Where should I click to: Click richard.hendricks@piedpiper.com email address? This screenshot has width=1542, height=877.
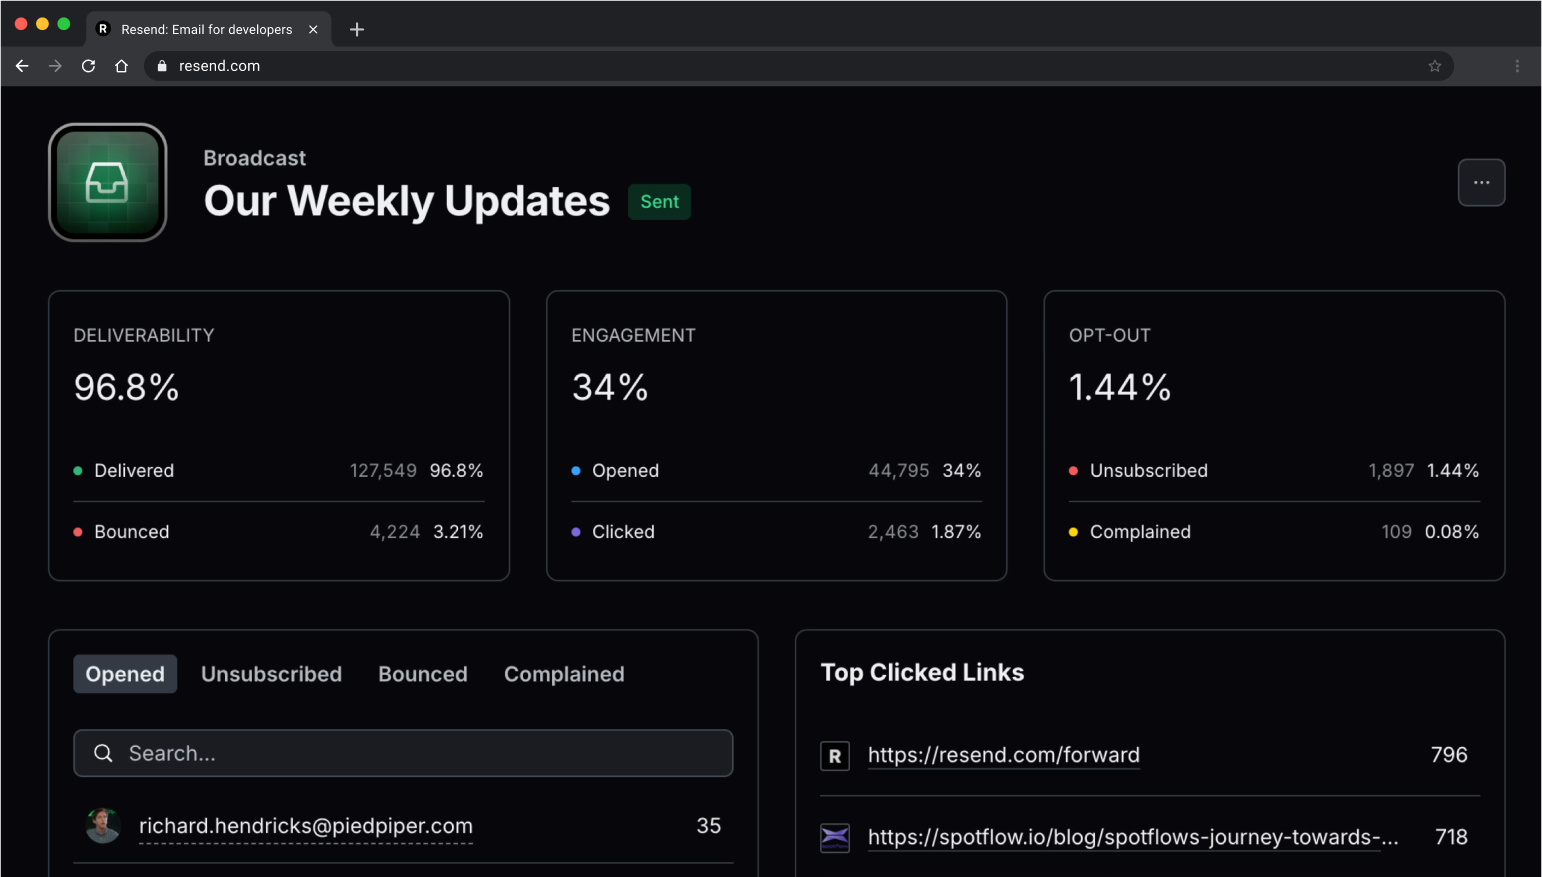[x=305, y=826]
